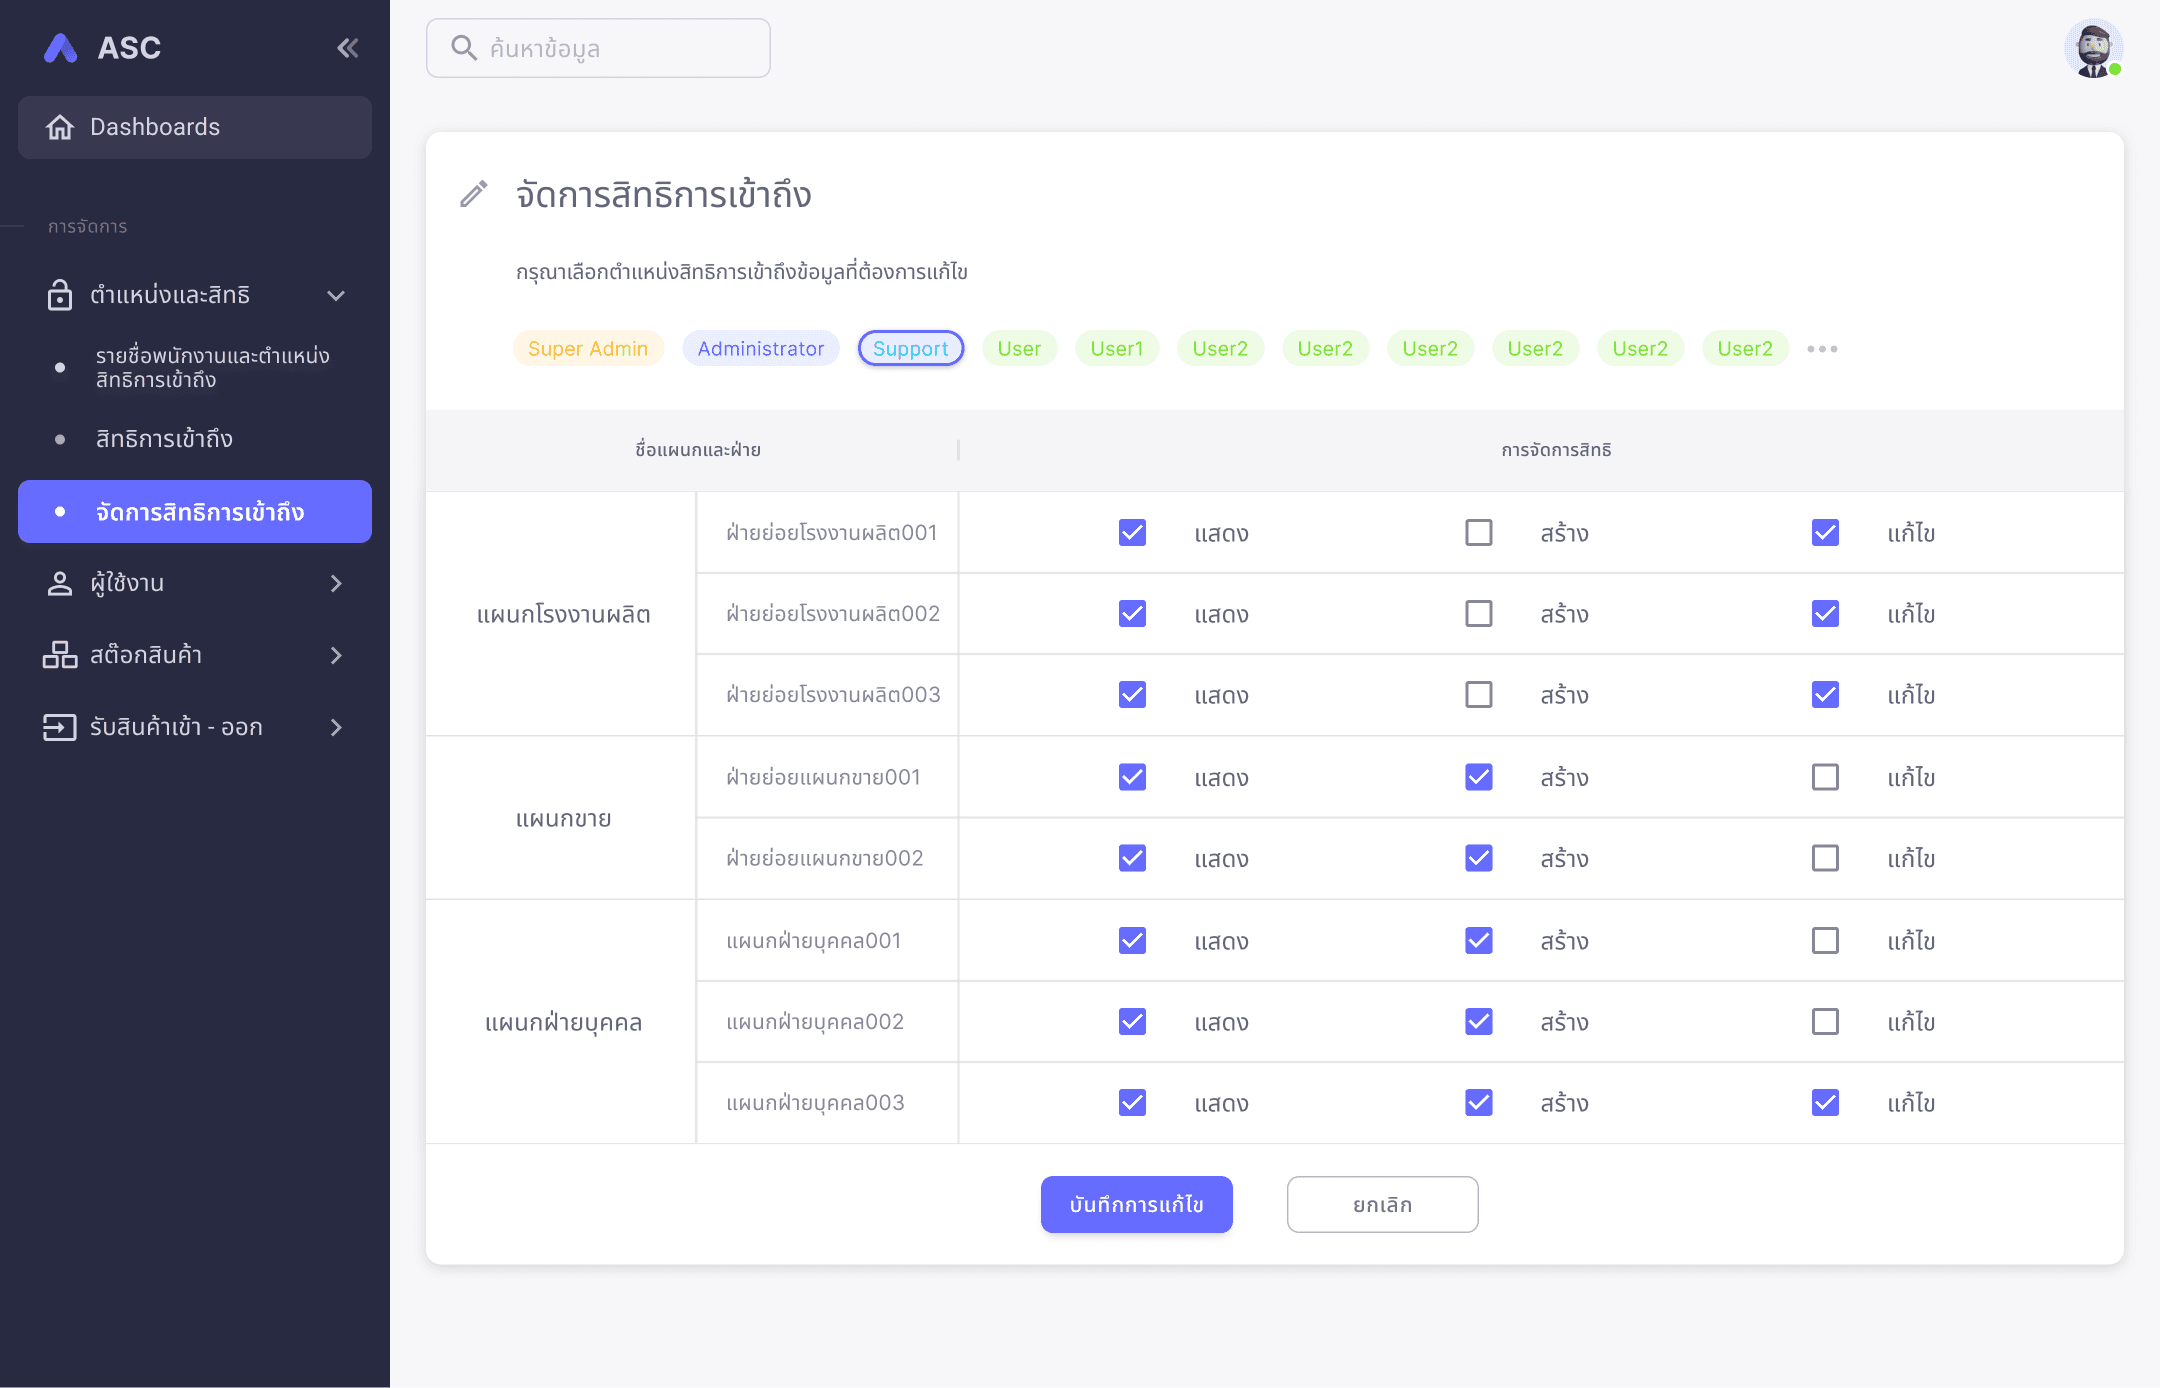
Task: Uncheck แสดง for ฝ่ายย่อยแผนกขาย001
Action: coord(1132,777)
